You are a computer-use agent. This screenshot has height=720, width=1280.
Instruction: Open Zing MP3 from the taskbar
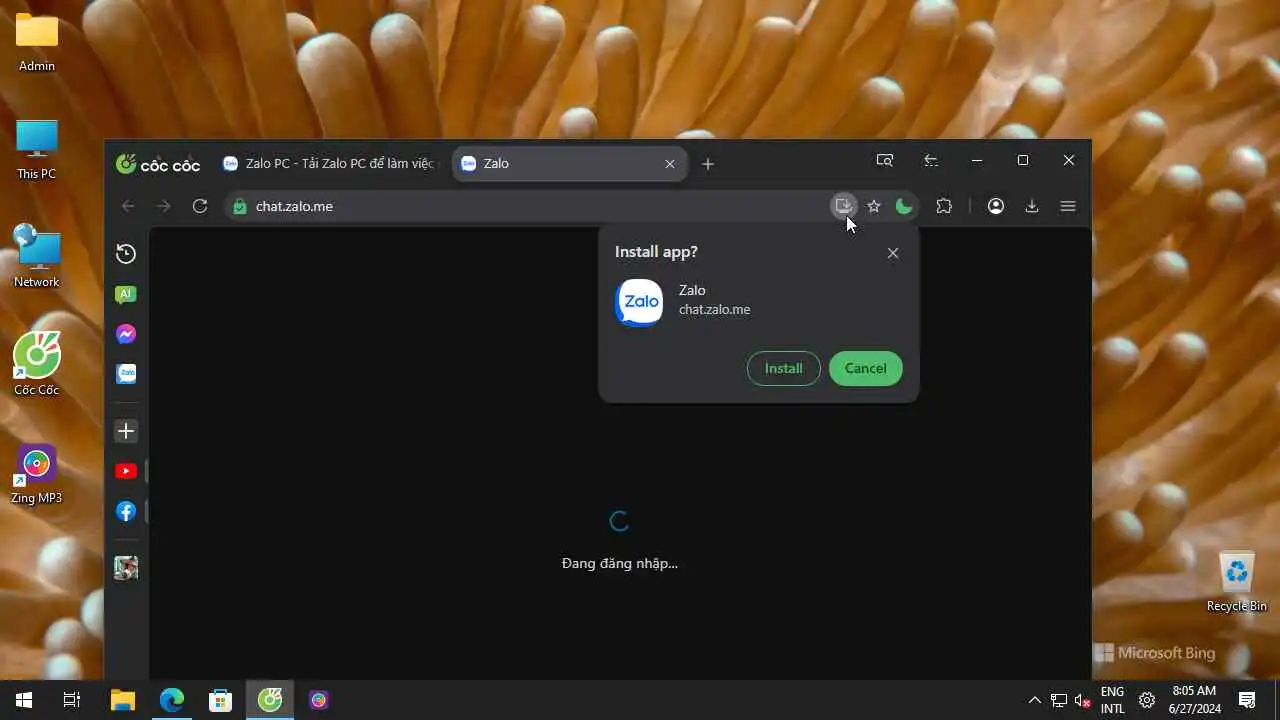319,700
